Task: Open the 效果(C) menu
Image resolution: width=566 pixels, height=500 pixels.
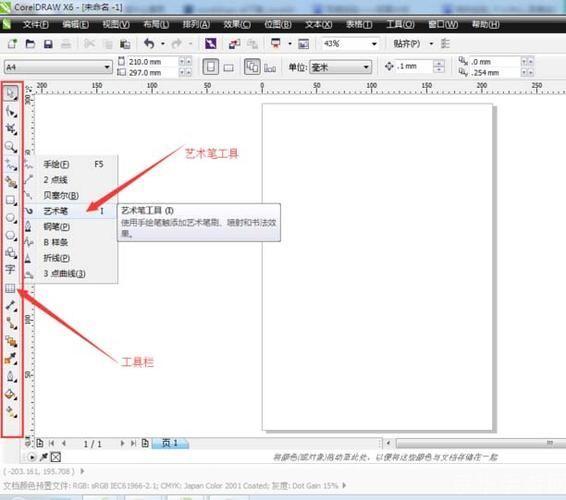Action: click(x=237, y=25)
